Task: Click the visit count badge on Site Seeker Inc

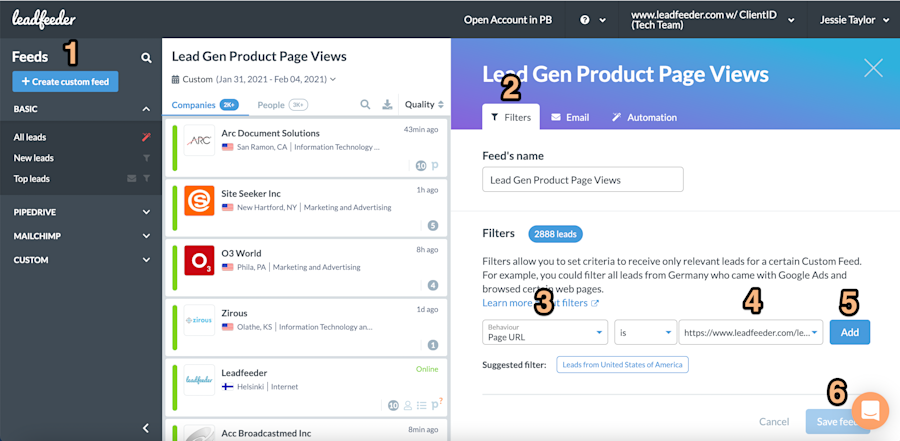Action: [433, 226]
